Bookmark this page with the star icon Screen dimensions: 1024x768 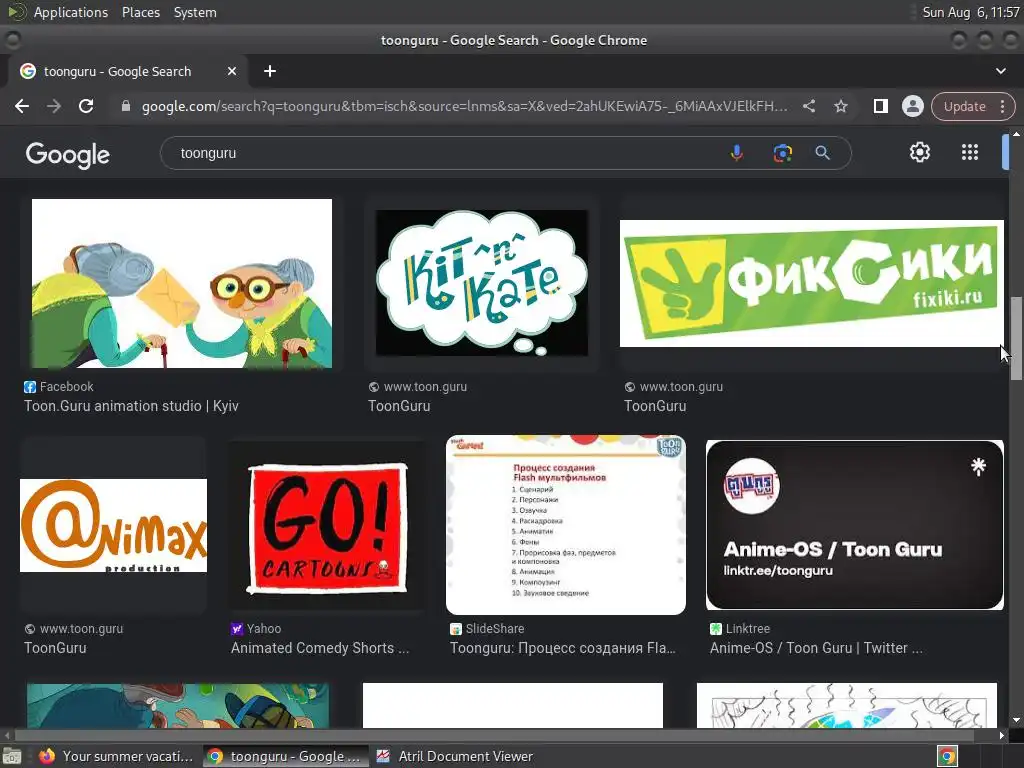841,106
